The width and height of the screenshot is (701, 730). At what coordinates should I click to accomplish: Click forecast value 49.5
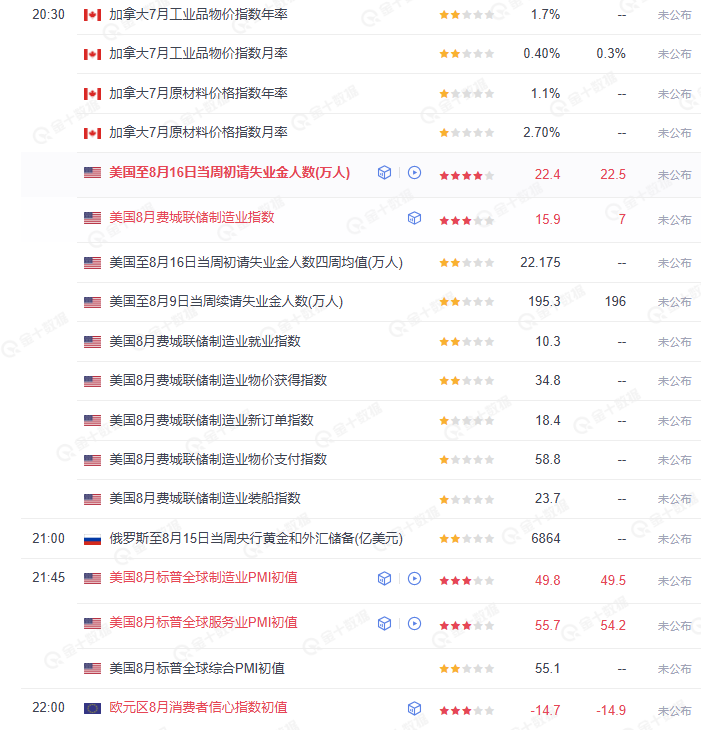click(613, 581)
